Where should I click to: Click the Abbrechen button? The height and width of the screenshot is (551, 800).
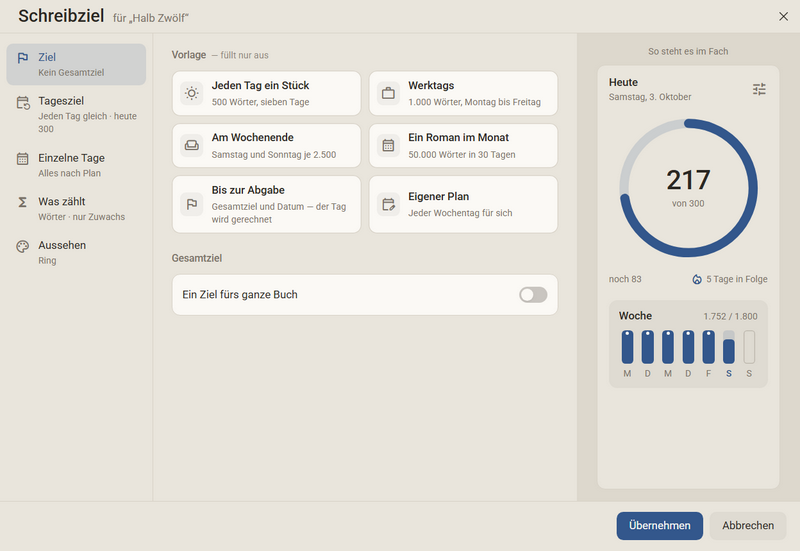tap(748, 525)
